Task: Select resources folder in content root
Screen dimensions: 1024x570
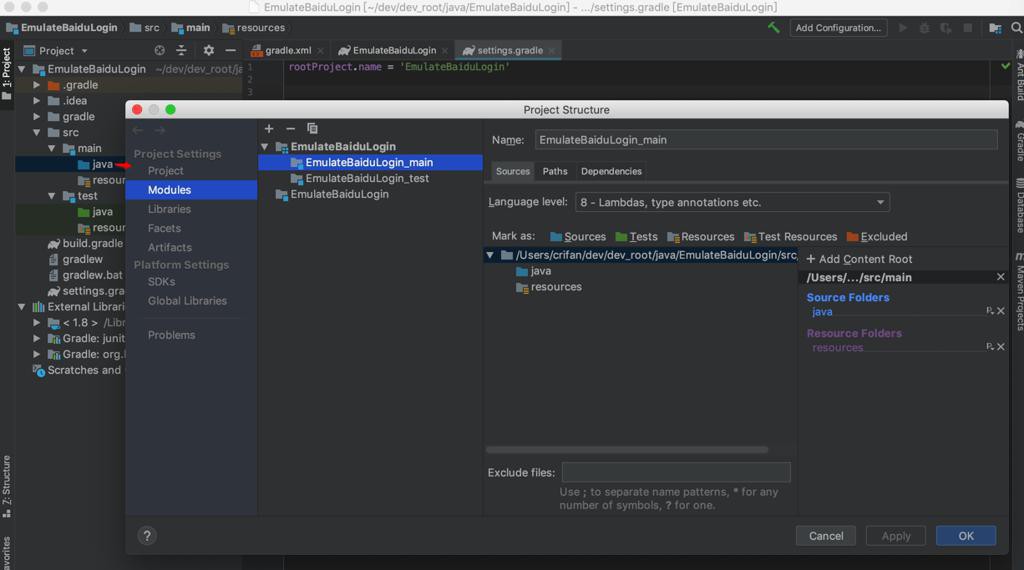Action: [556, 287]
